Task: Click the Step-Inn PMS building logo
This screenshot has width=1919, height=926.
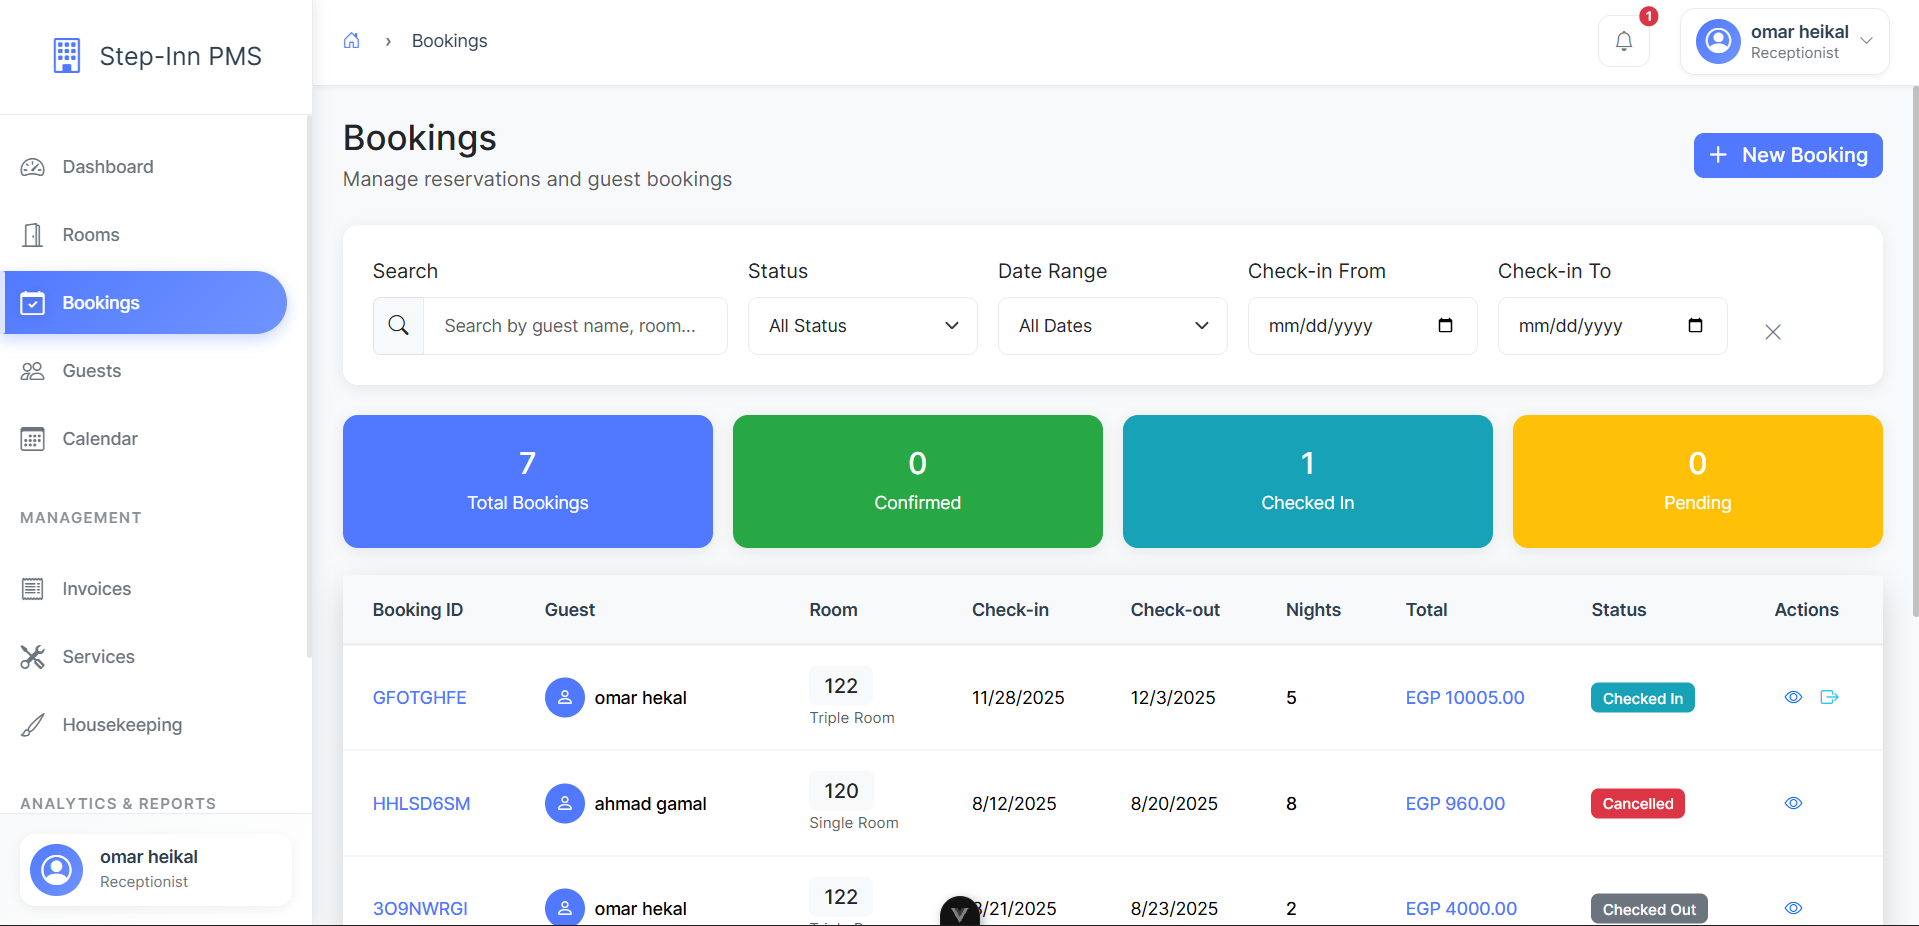Action: point(67,56)
